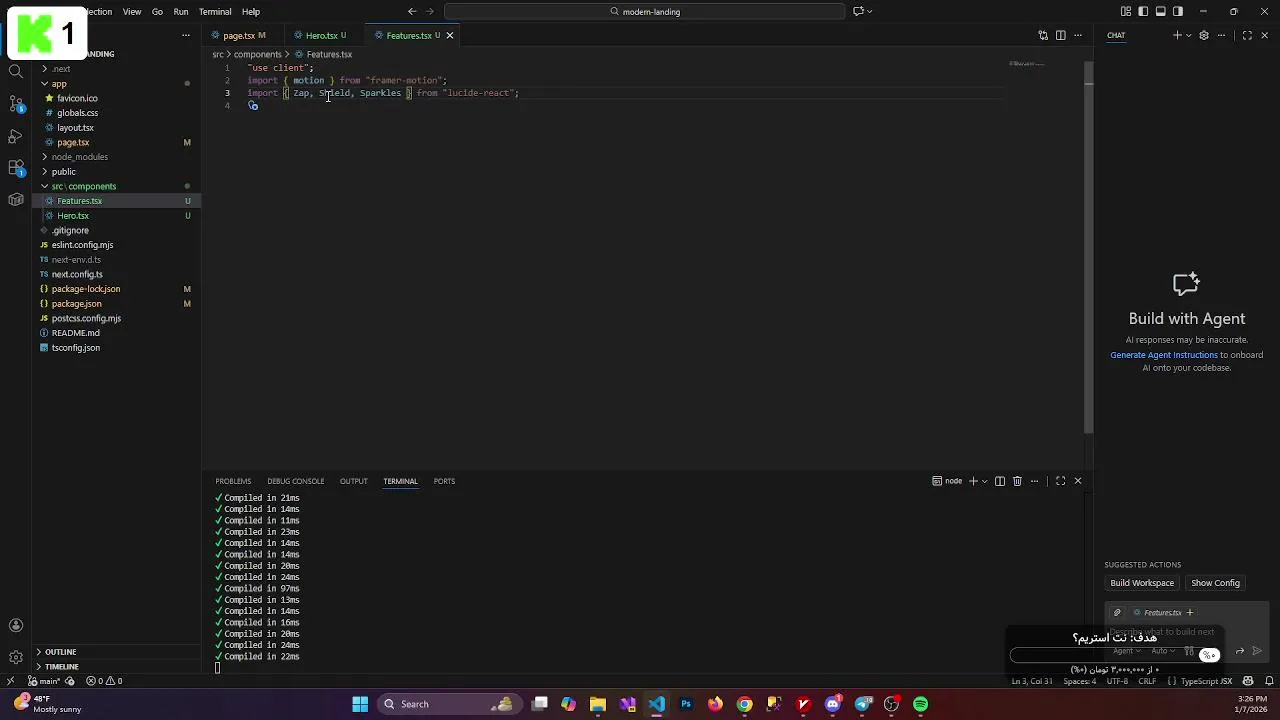The width and height of the screenshot is (1280, 720).
Task: Open the Terminal menu
Action: pos(215,12)
